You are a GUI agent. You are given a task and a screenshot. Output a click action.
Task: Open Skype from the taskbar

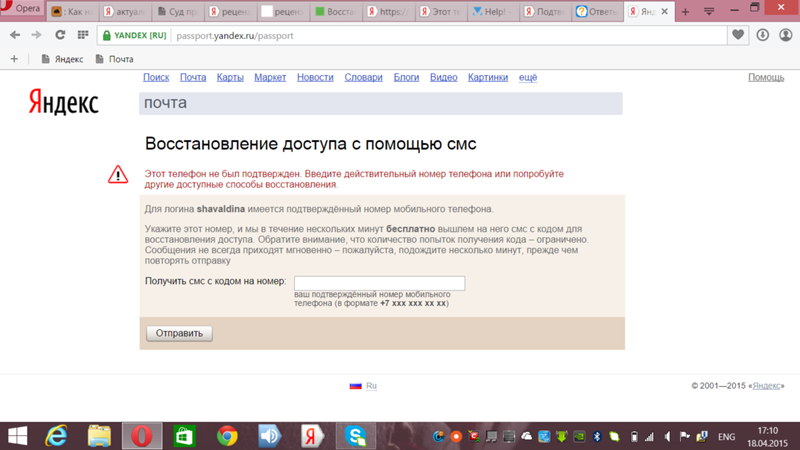coord(355,436)
